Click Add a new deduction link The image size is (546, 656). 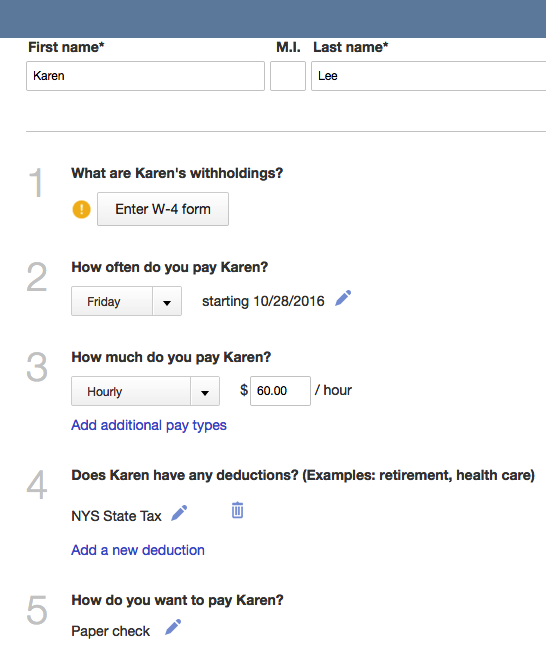coord(138,550)
